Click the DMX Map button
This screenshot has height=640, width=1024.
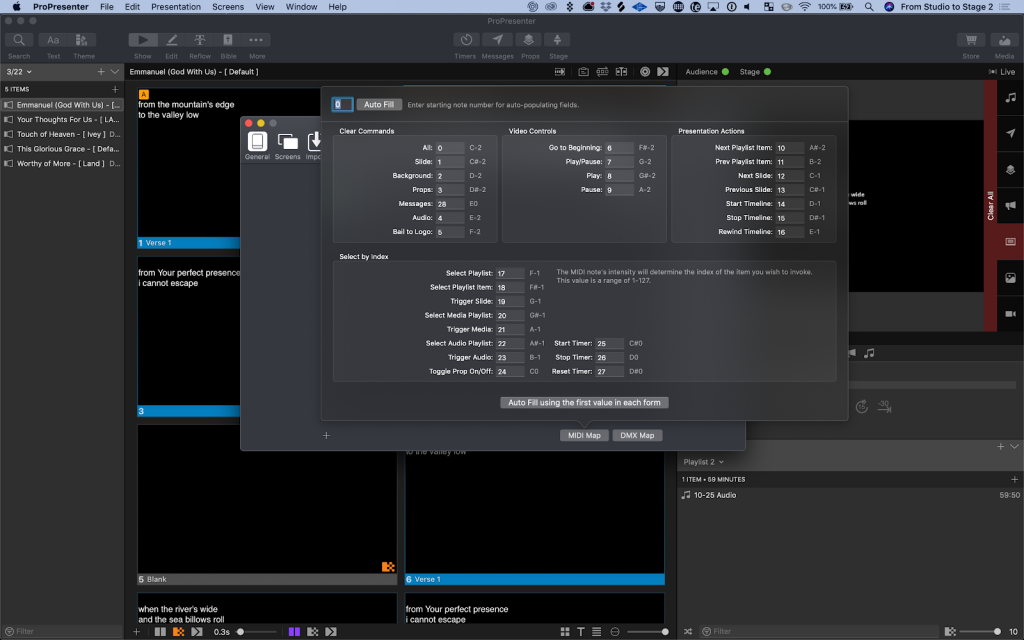[x=637, y=435]
